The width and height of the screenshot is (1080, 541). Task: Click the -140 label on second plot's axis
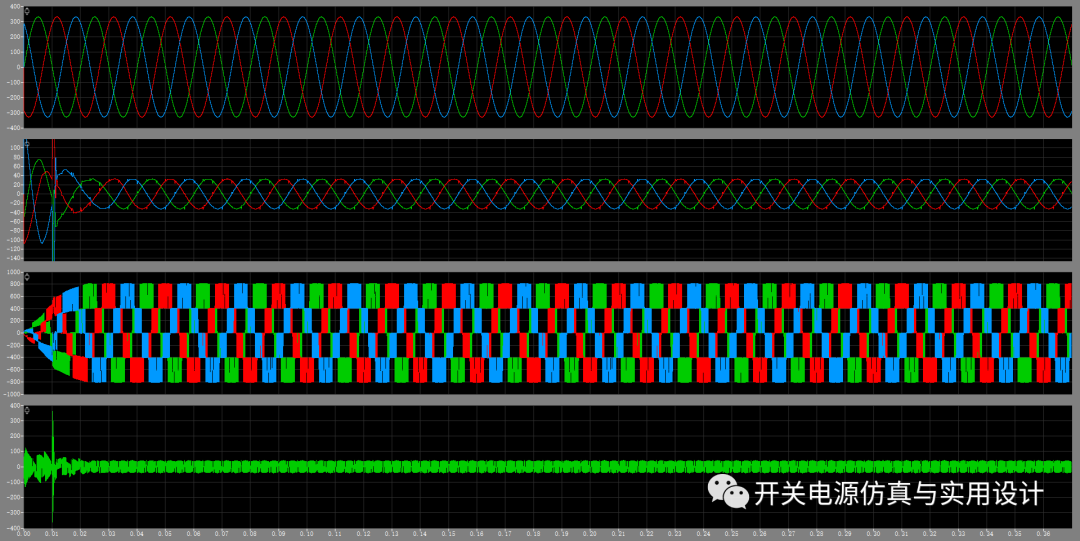pyautogui.click(x=15, y=257)
